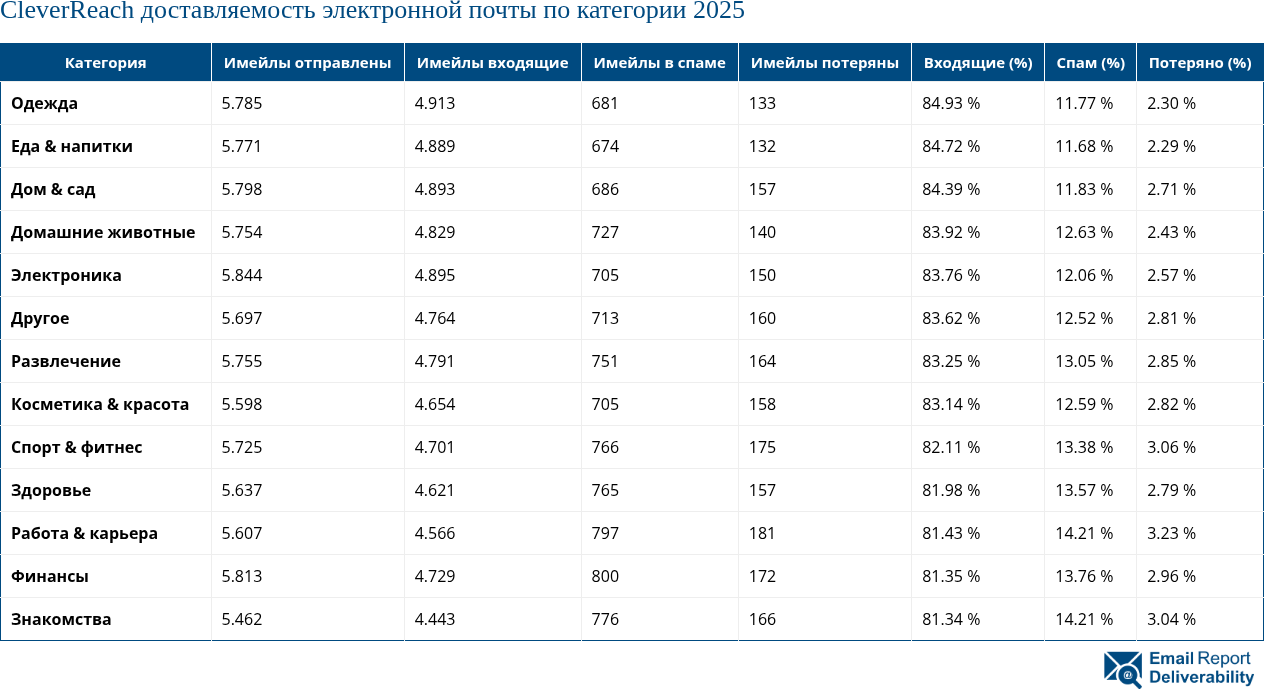Select sent value 5.771 for Еда & напитки
Image resolution: width=1264 pixels, height=689 pixels.
[x=242, y=146]
